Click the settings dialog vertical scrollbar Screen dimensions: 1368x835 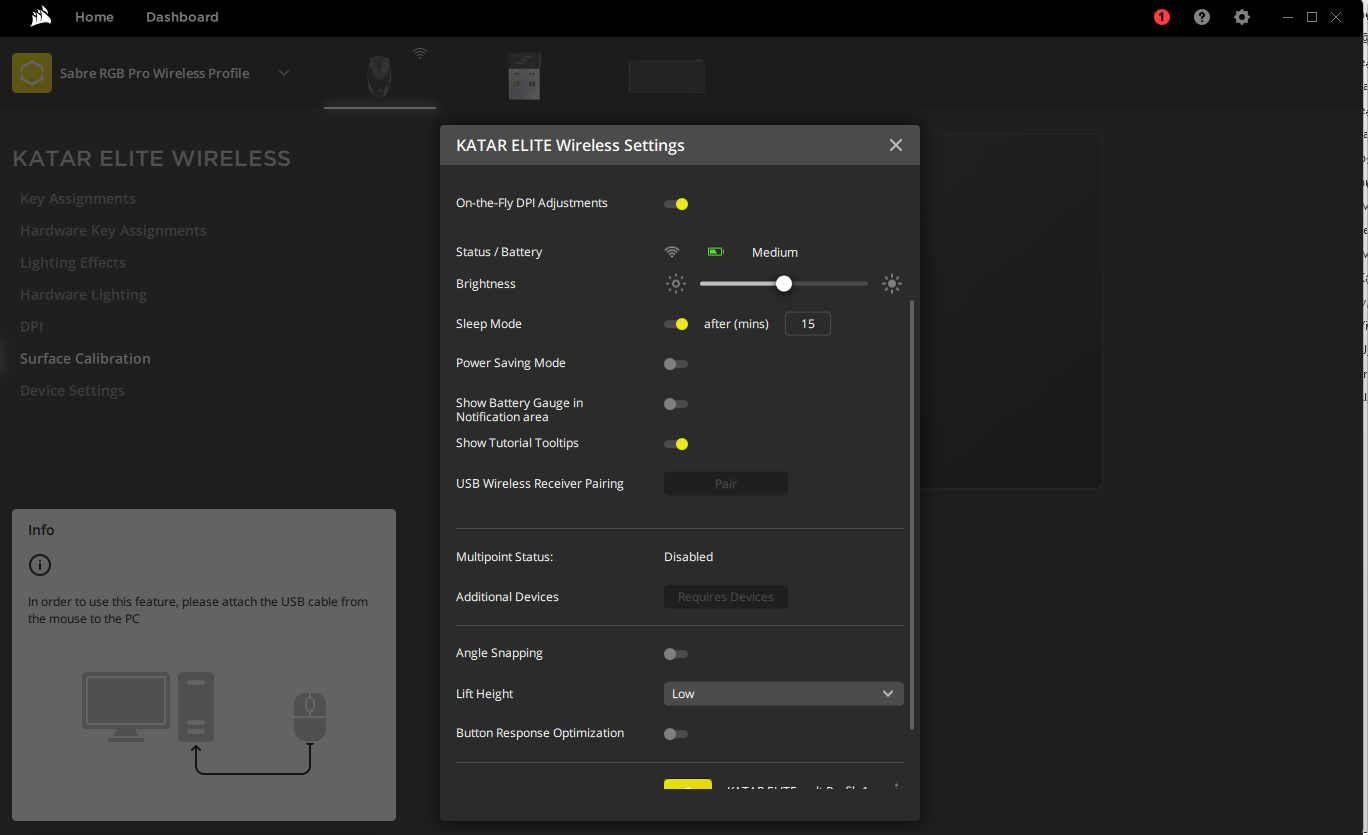point(912,514)
